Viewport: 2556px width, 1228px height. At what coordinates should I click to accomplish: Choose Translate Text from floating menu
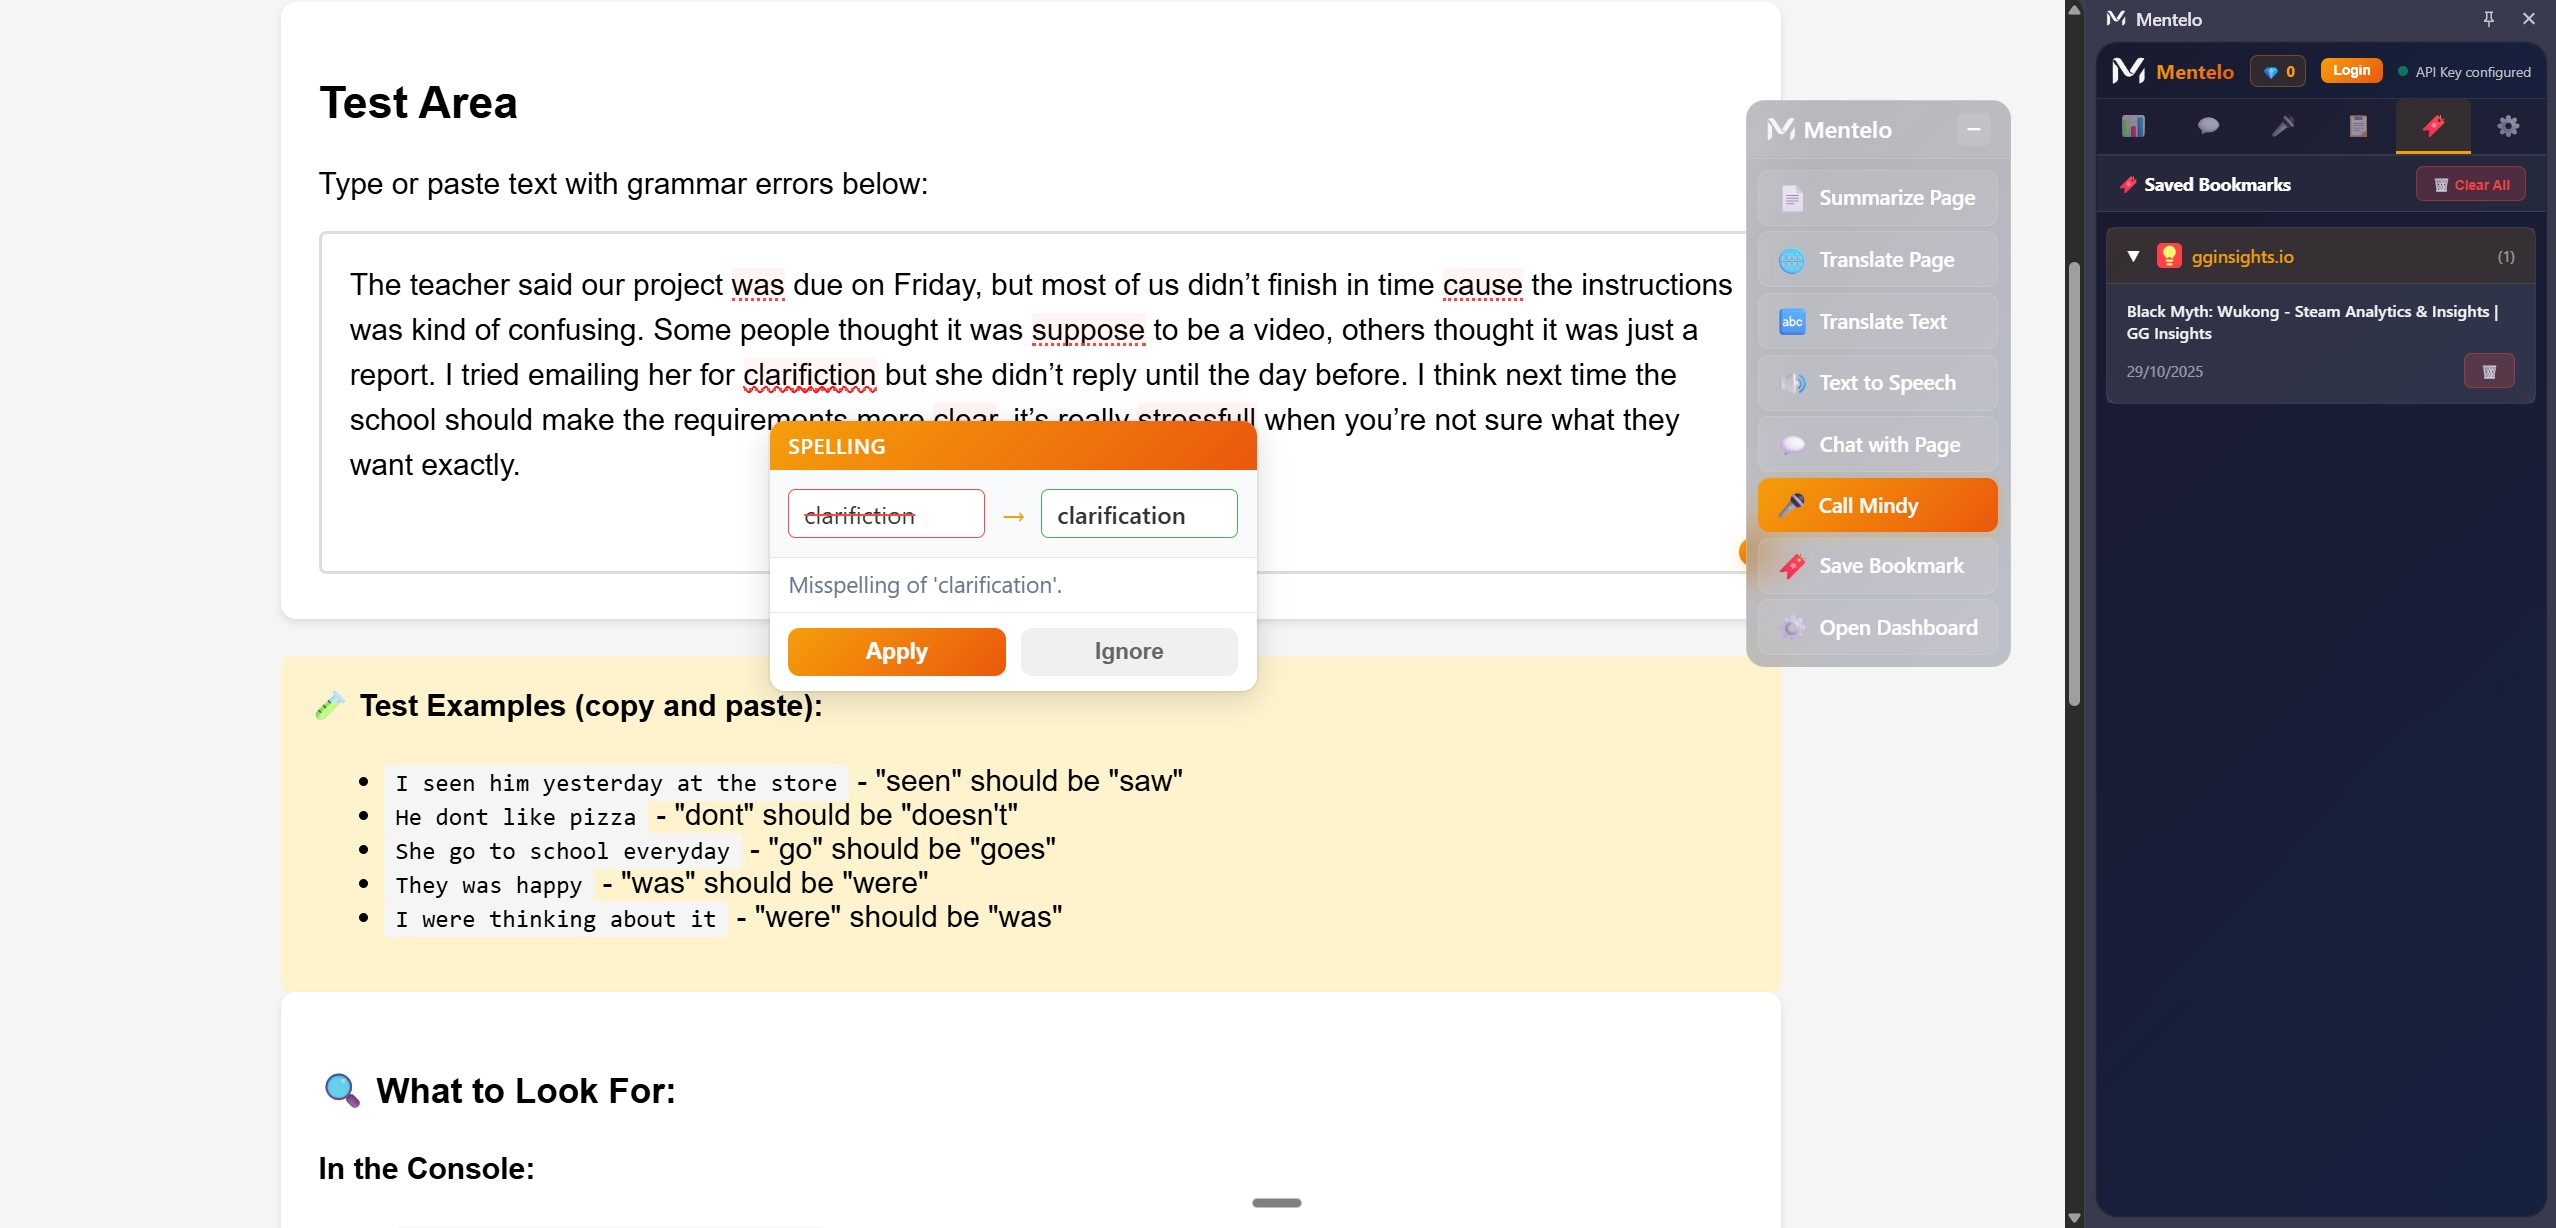click(1877, 321)
